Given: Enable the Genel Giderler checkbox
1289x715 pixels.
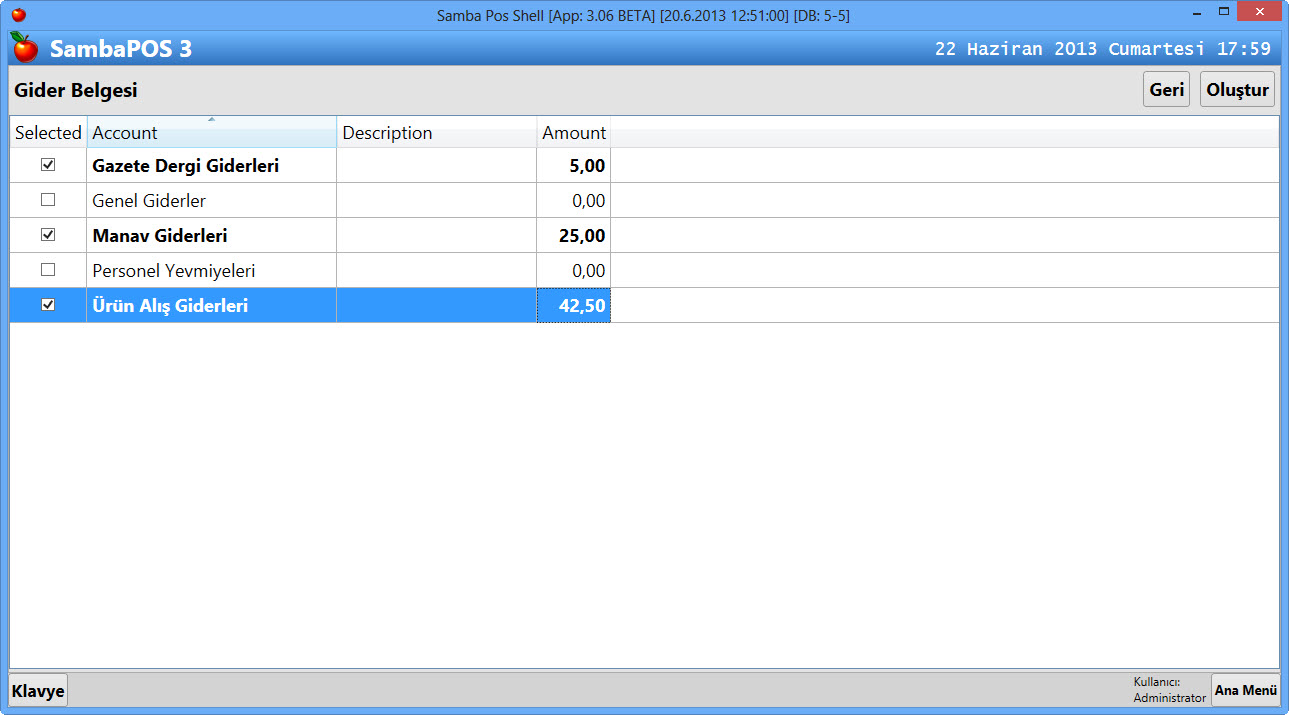Looking at the screenshot, I should pos(48,200).
